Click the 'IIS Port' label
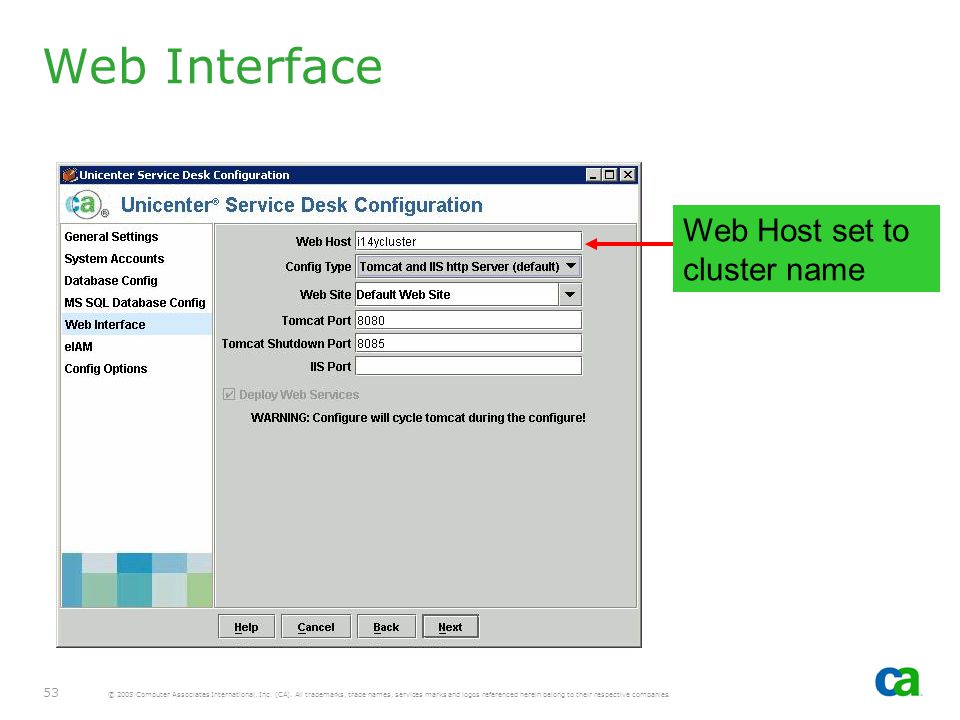This screenshot has height=720, width=960. [331, 367]
